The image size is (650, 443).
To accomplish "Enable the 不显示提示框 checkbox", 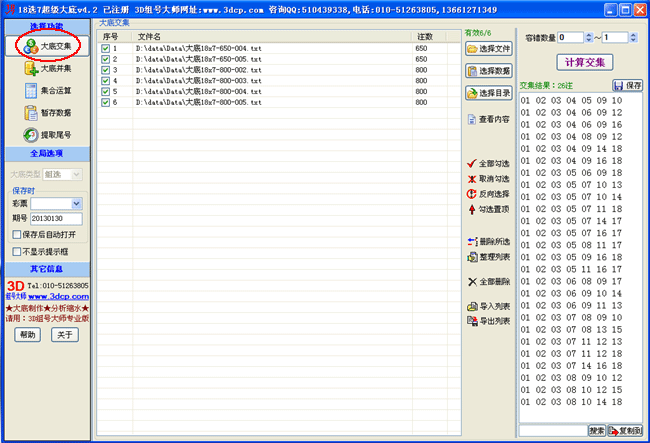I will point(16,252).
